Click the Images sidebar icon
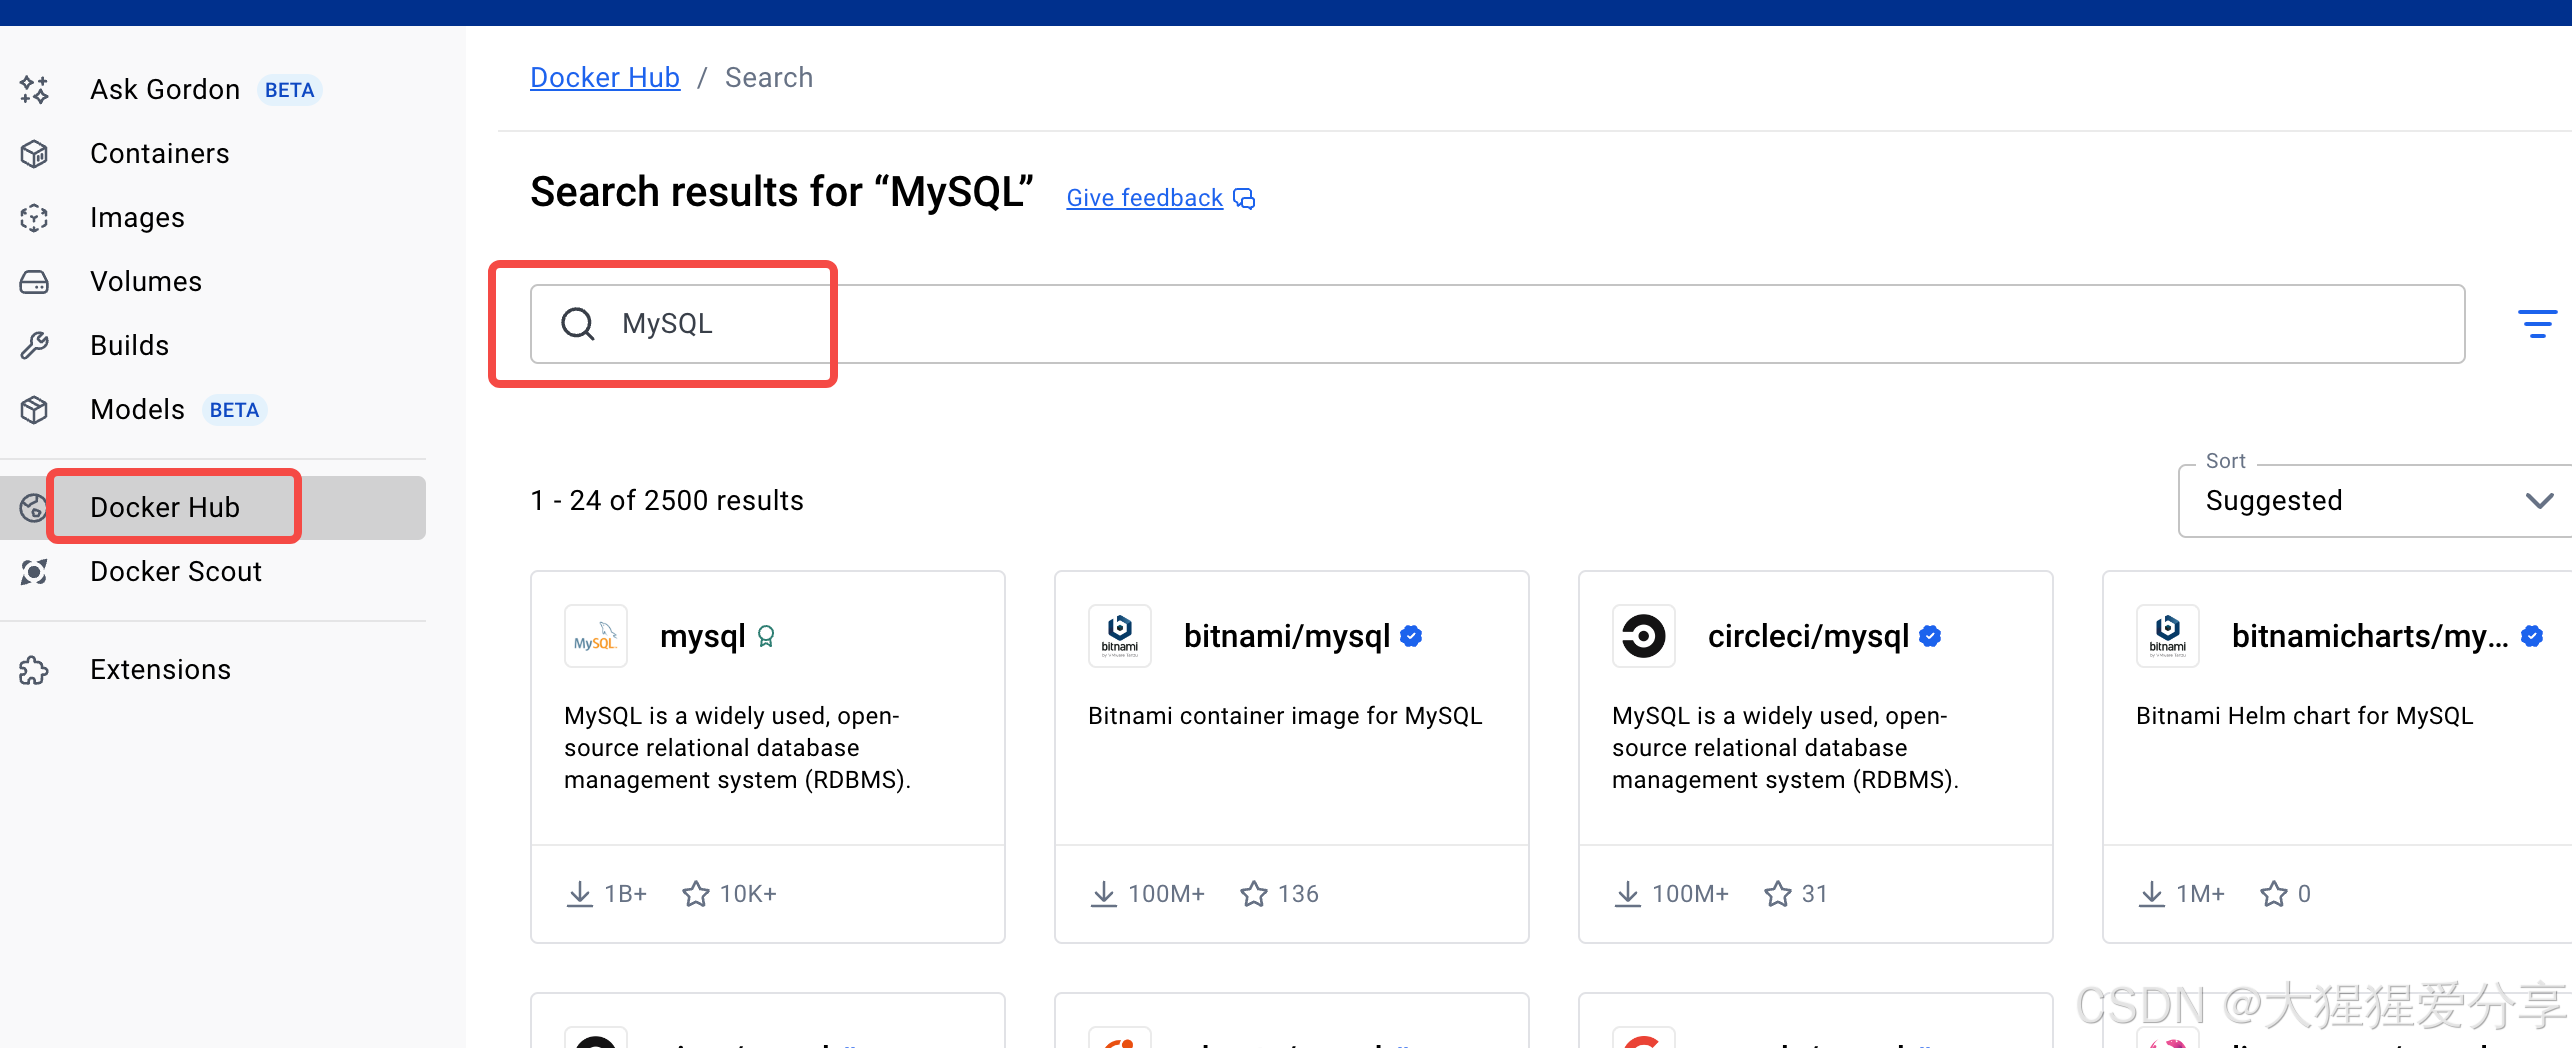 click(34, 218)
